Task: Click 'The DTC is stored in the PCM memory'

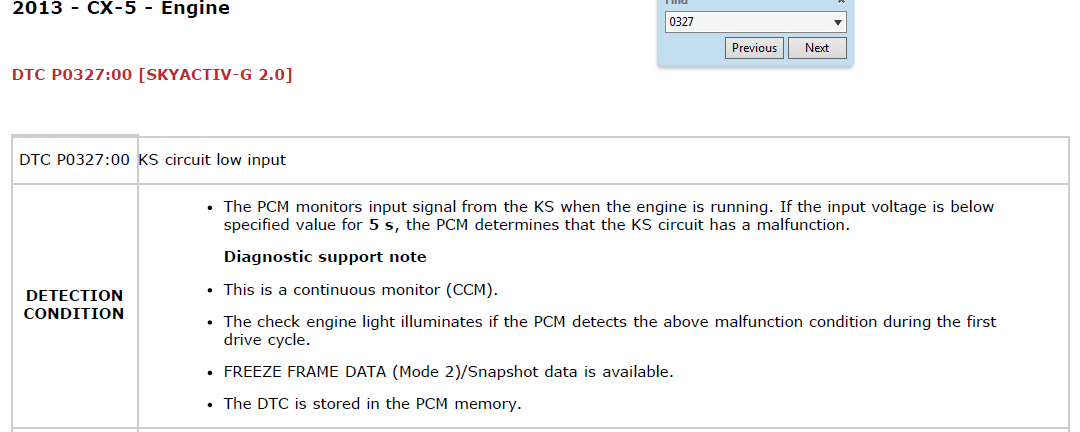Action: point(372,405)
